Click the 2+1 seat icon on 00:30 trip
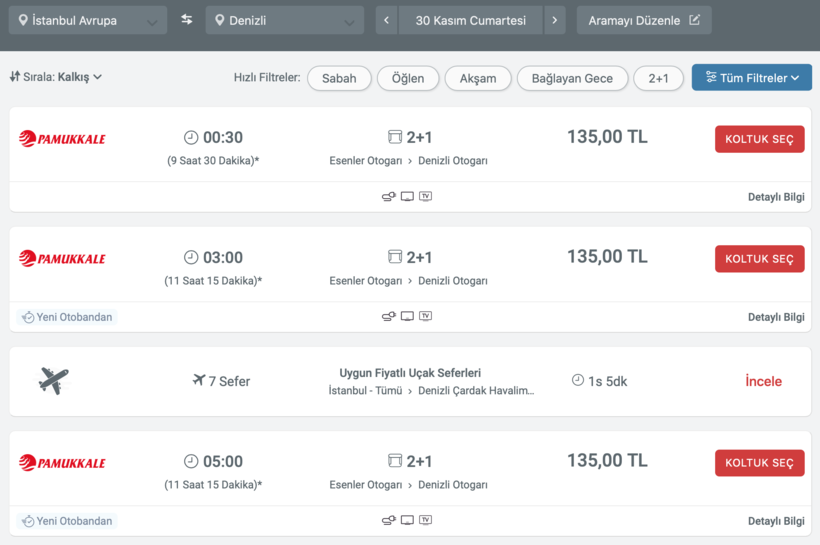 coord(394,137)
